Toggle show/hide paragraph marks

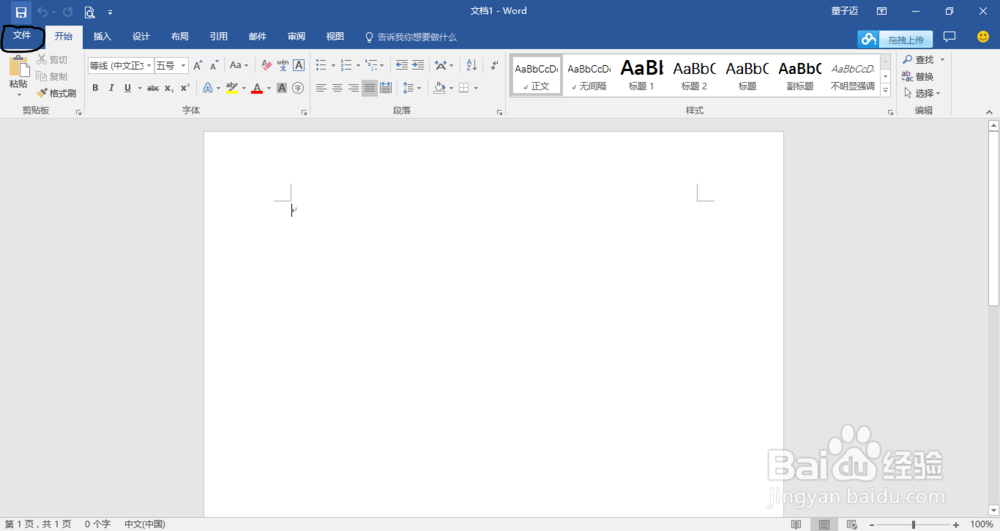click(x=494, y=65)
